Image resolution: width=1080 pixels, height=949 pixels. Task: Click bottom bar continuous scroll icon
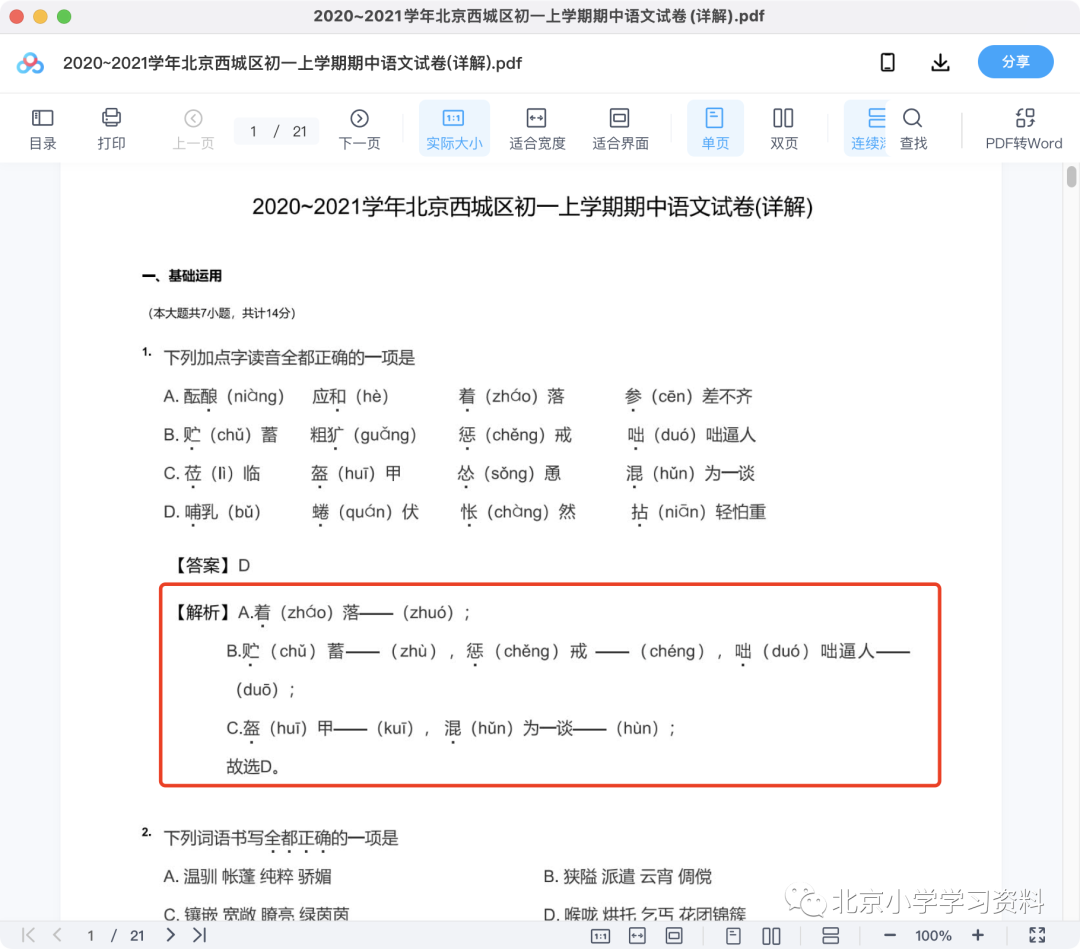coord(830,935)
